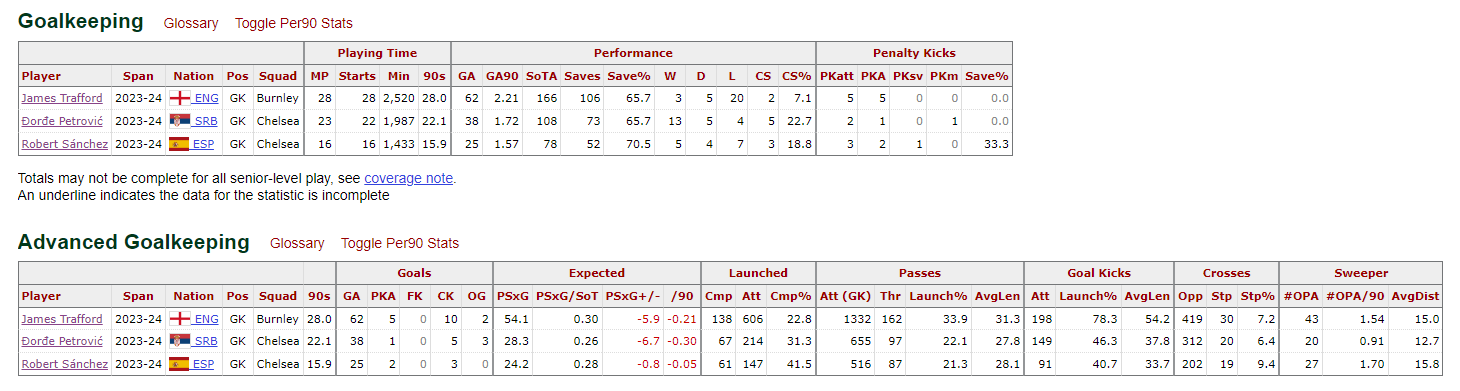Click the Spain flag in Goalkeeping table
The height and width of the screenshot is (391, 1460).
[180, 144]
